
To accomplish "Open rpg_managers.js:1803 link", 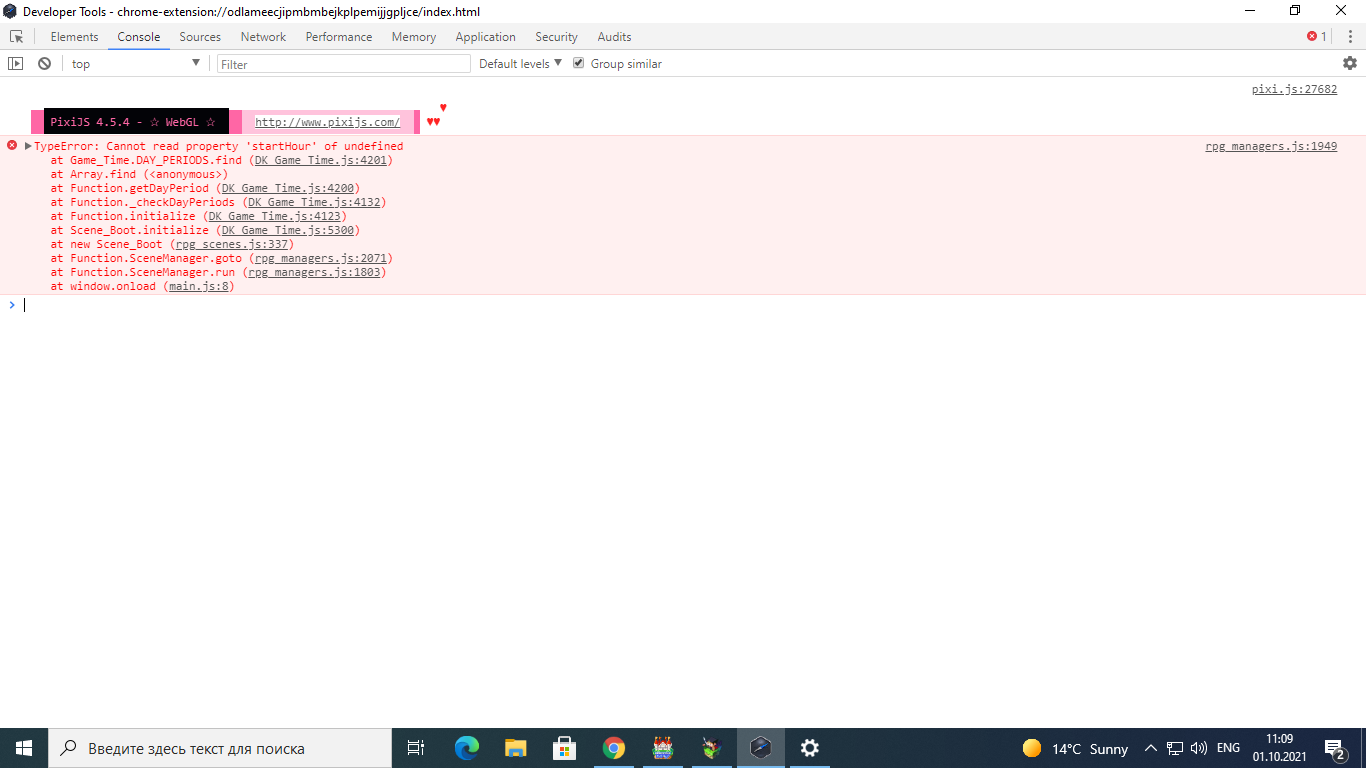I will click(314, 272).
